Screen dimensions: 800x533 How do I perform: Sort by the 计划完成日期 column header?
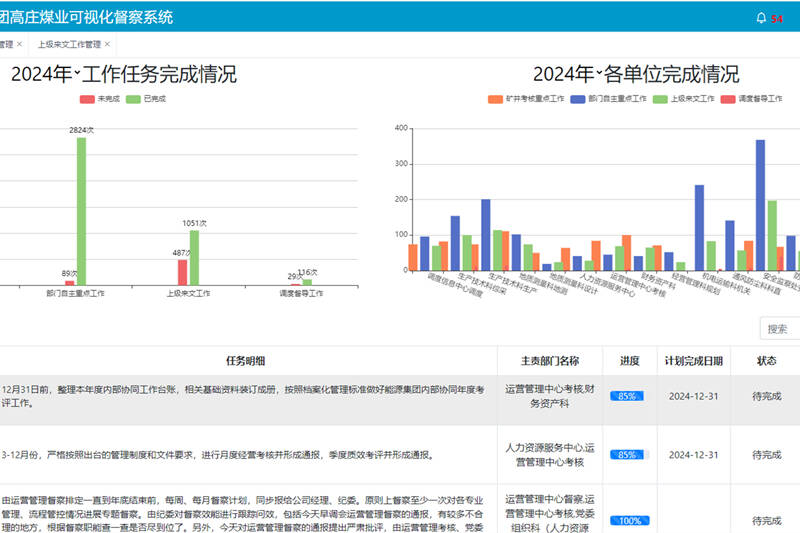(x=694, y=361)
